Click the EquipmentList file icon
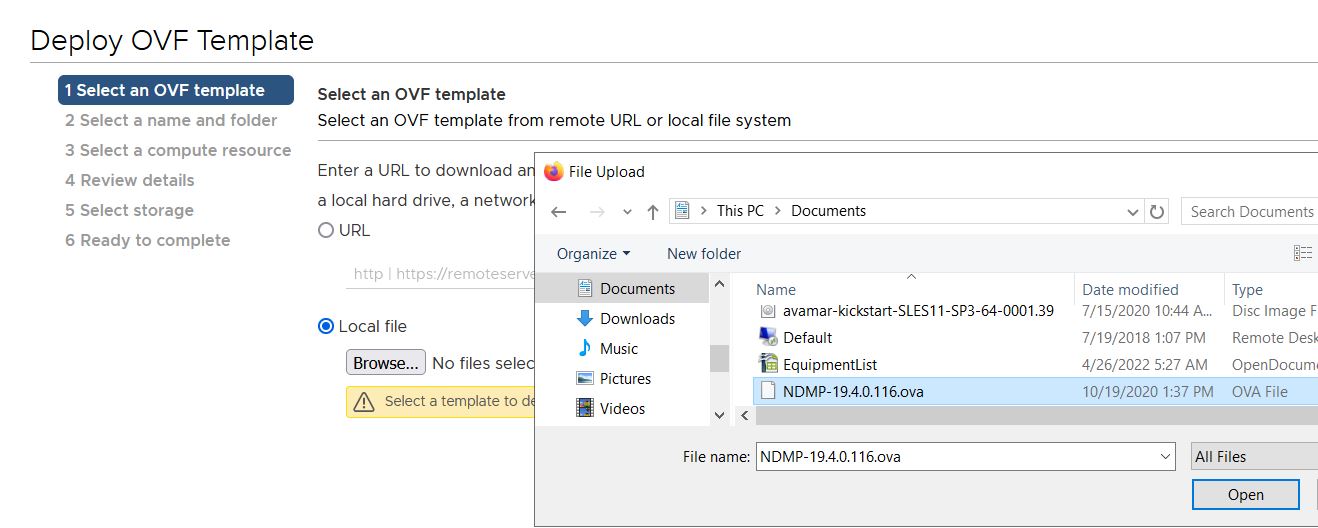 coord(768,365)
